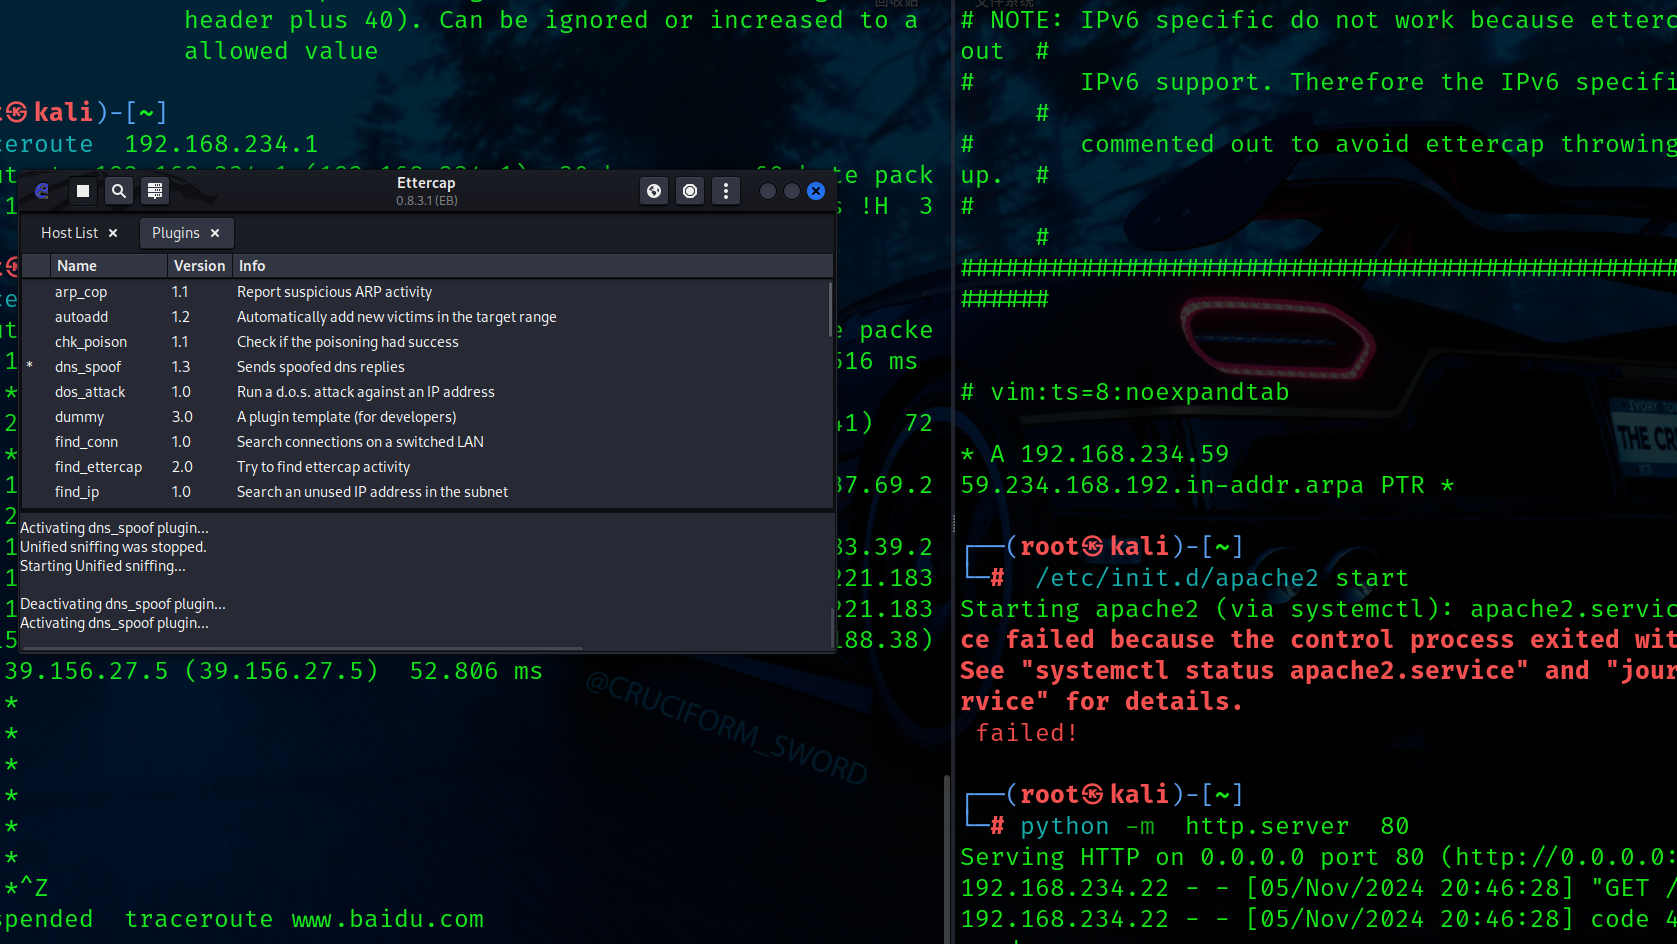Click 'python -m http.server 80' command in right terminal
The height and width of the screenshot is (944, 1677).
(1215, 826)
